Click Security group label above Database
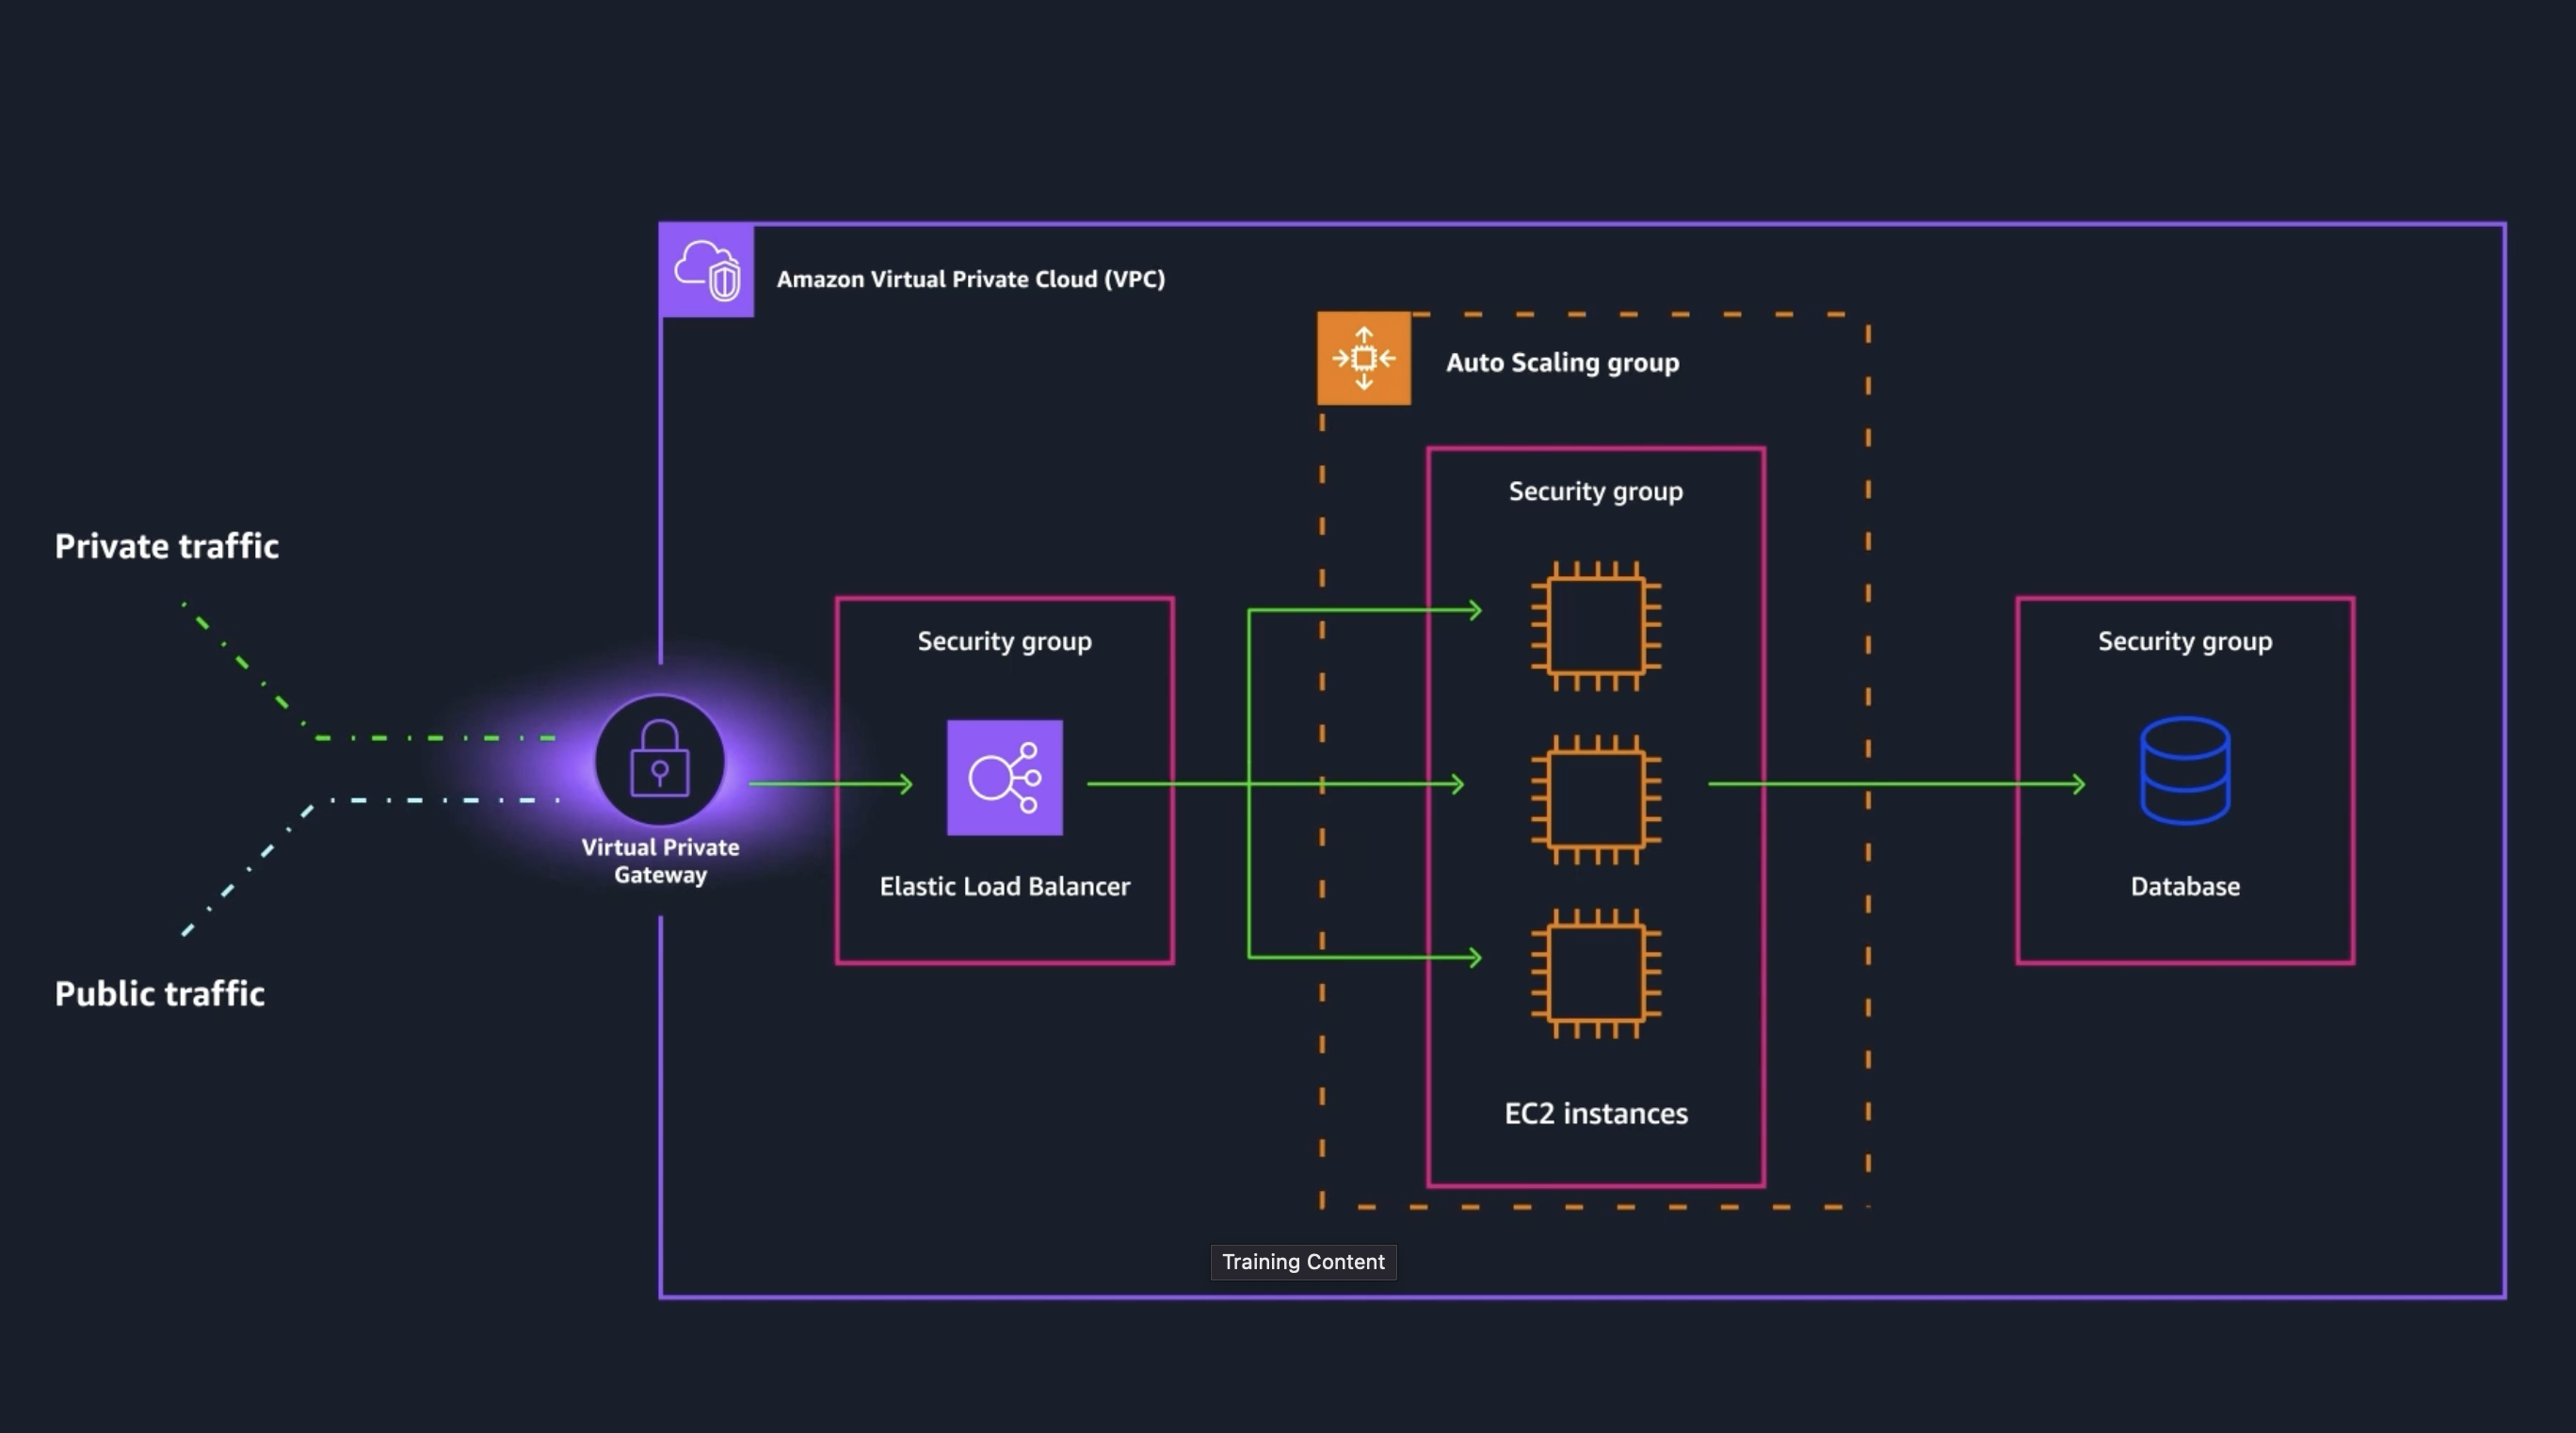2576x1433 pixels. (2185, 641)
